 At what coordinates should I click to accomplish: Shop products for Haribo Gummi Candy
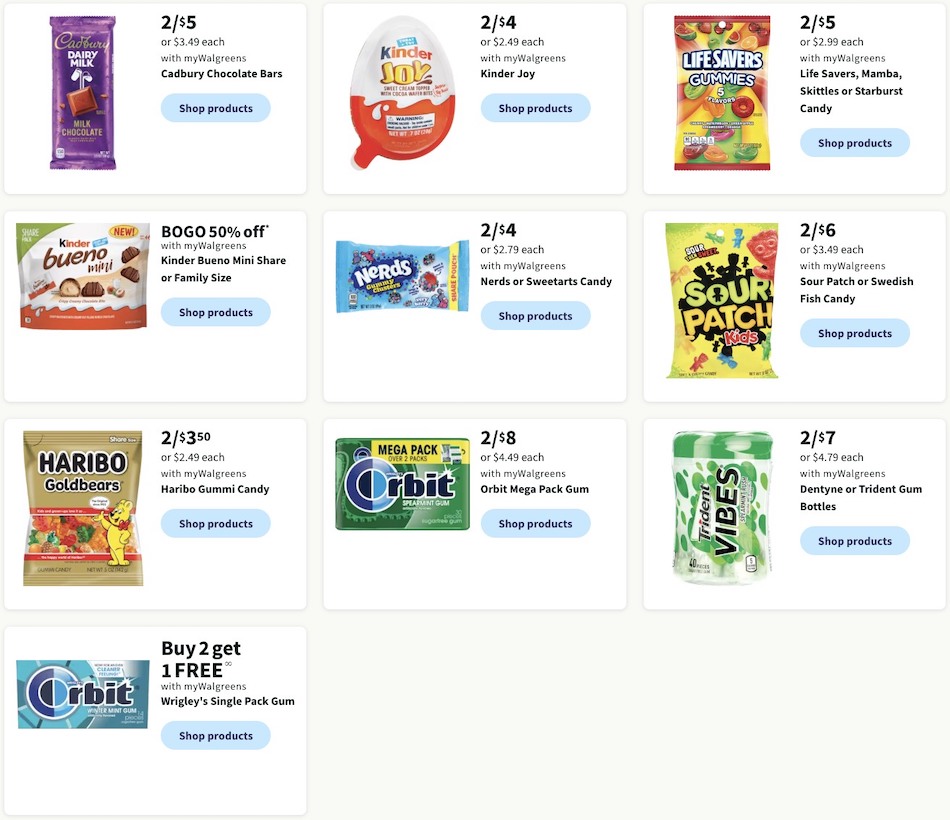point(216,524)
